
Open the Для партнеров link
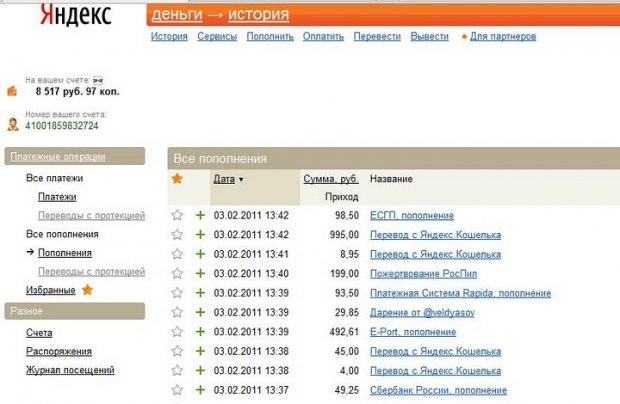pos(503,36)
